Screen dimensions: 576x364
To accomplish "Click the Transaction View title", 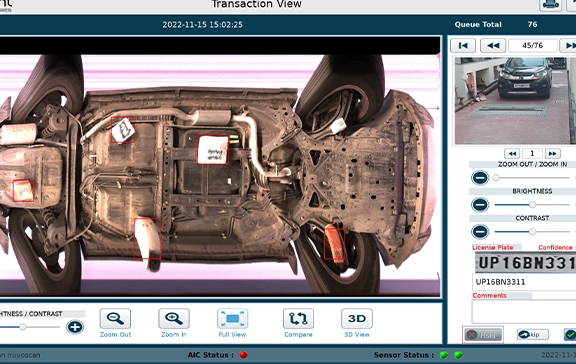I will [257, 4].
